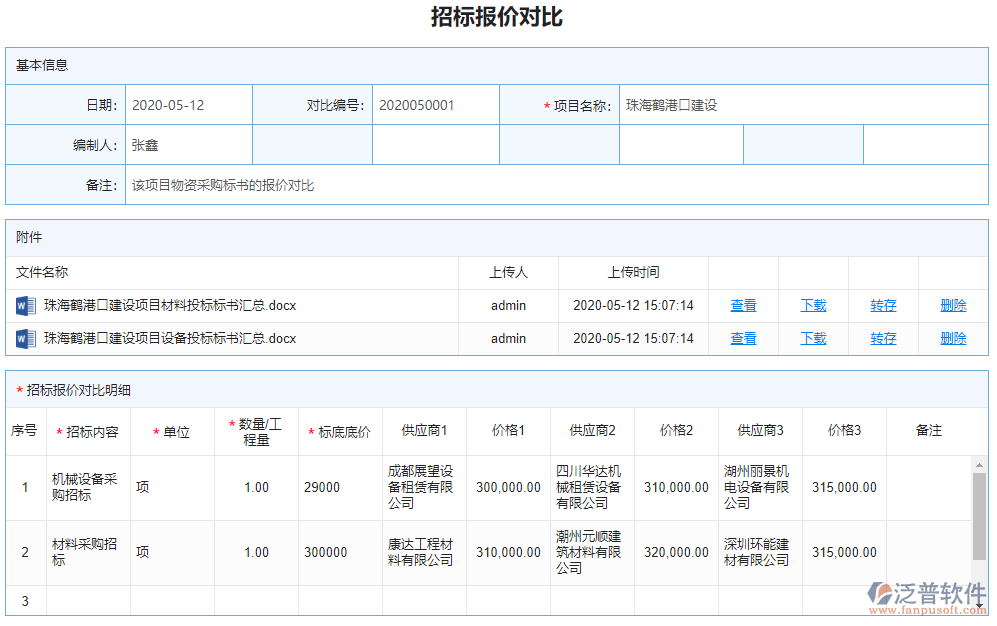This screenshot has height=626, width=997.
Task: Click the 日期 field showing 2020-05-12
Action: point(189,104)
